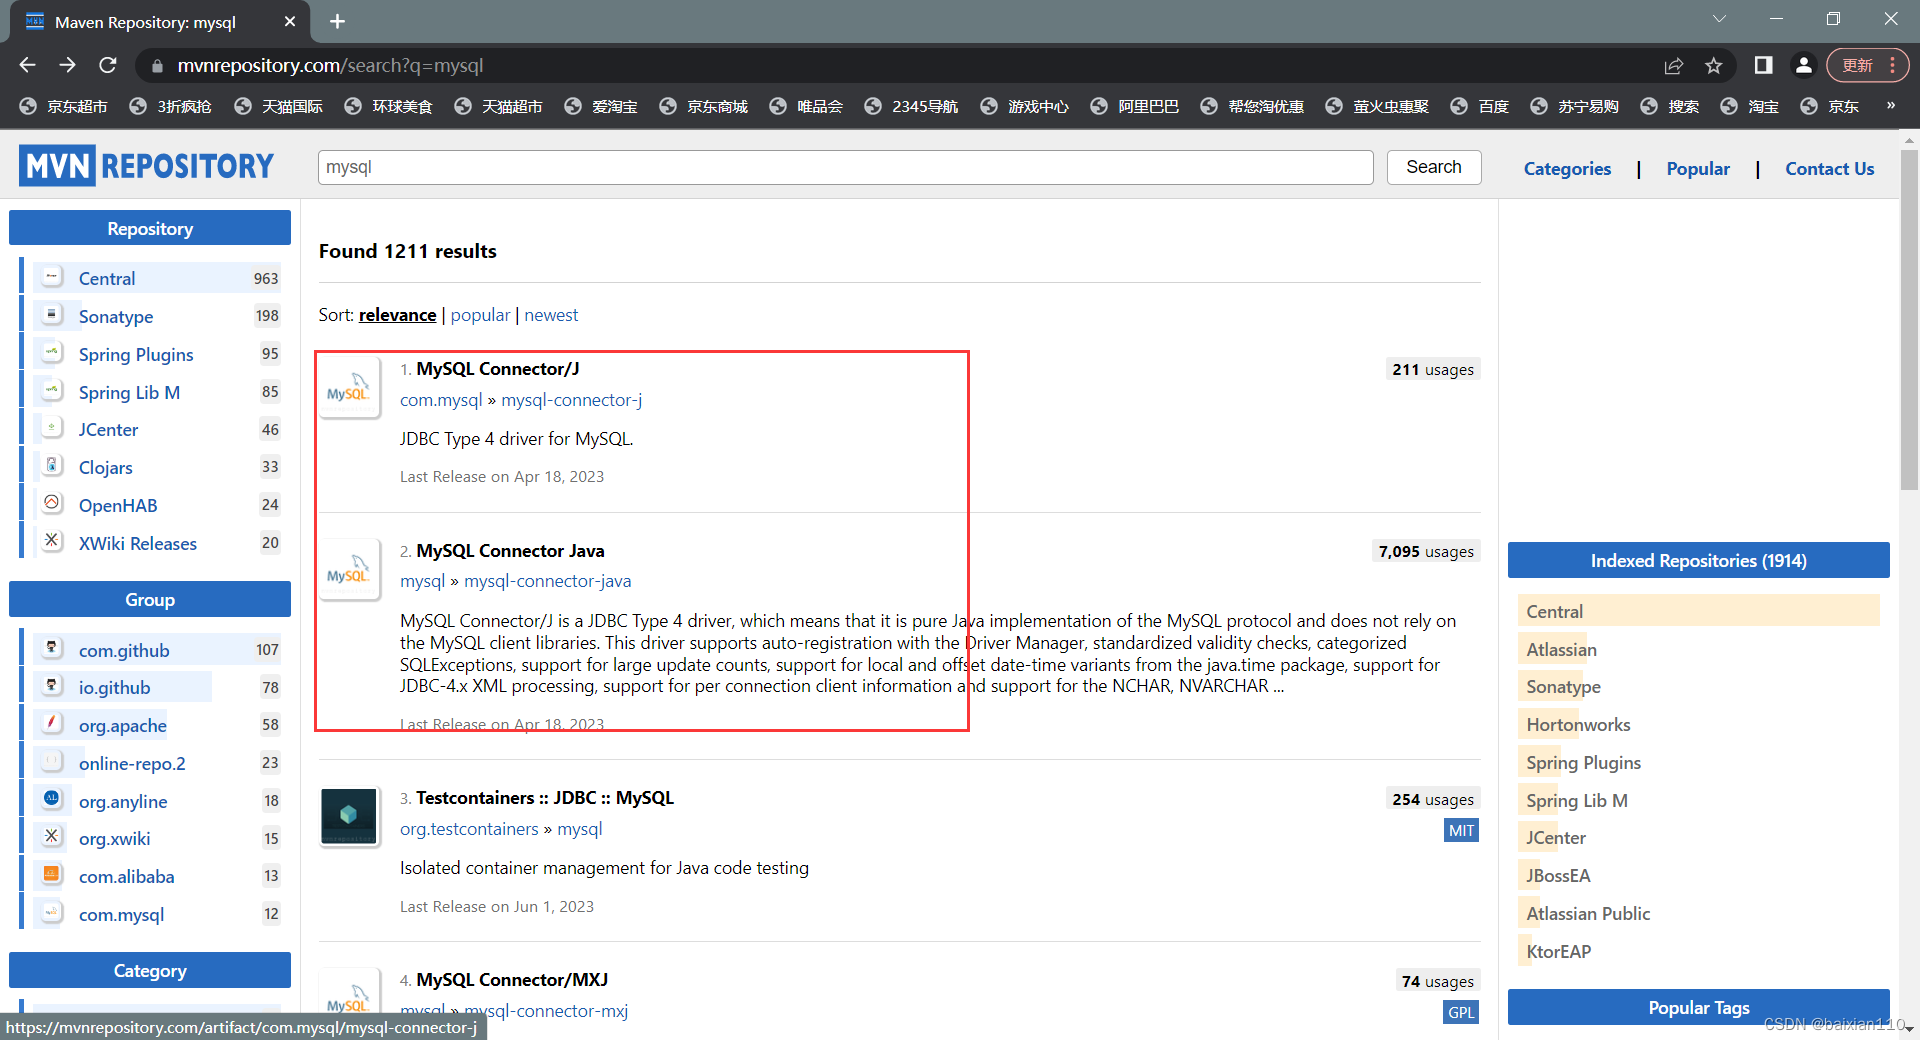The width and height of the screenshot is (1920, 1040).
Task: Click the OpenHAB repository icon
Action: [x=52, y=503]
